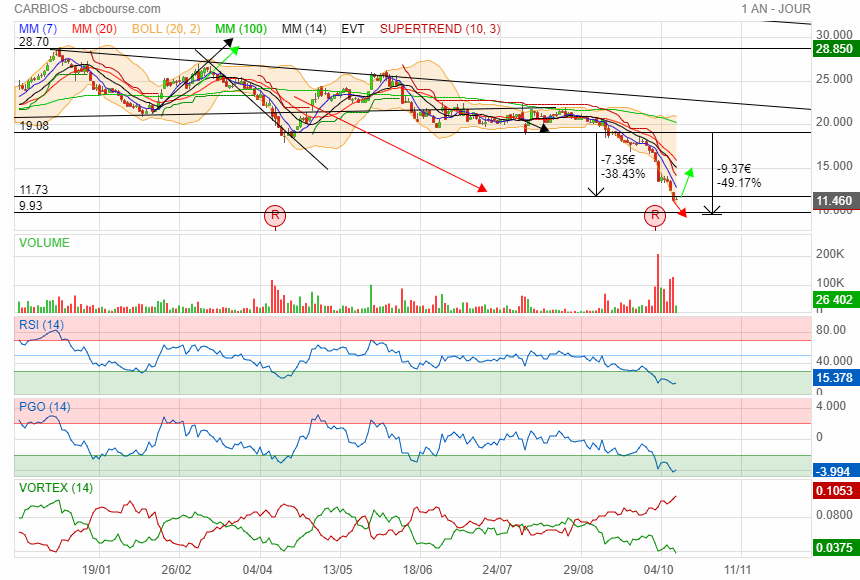This screenshot has height=580, width=860.
Task: Click the 04/10 date label
Action: pos(658,570)
